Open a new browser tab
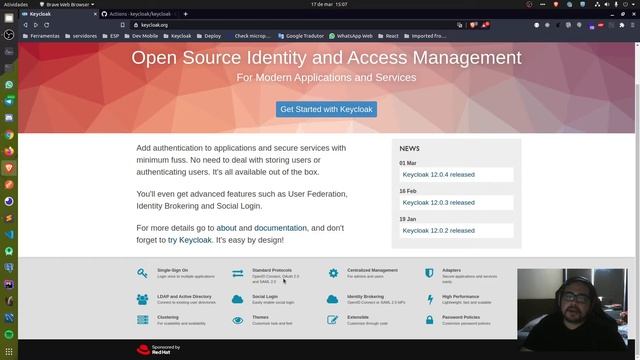640x360 pixels. coord(185,14)
